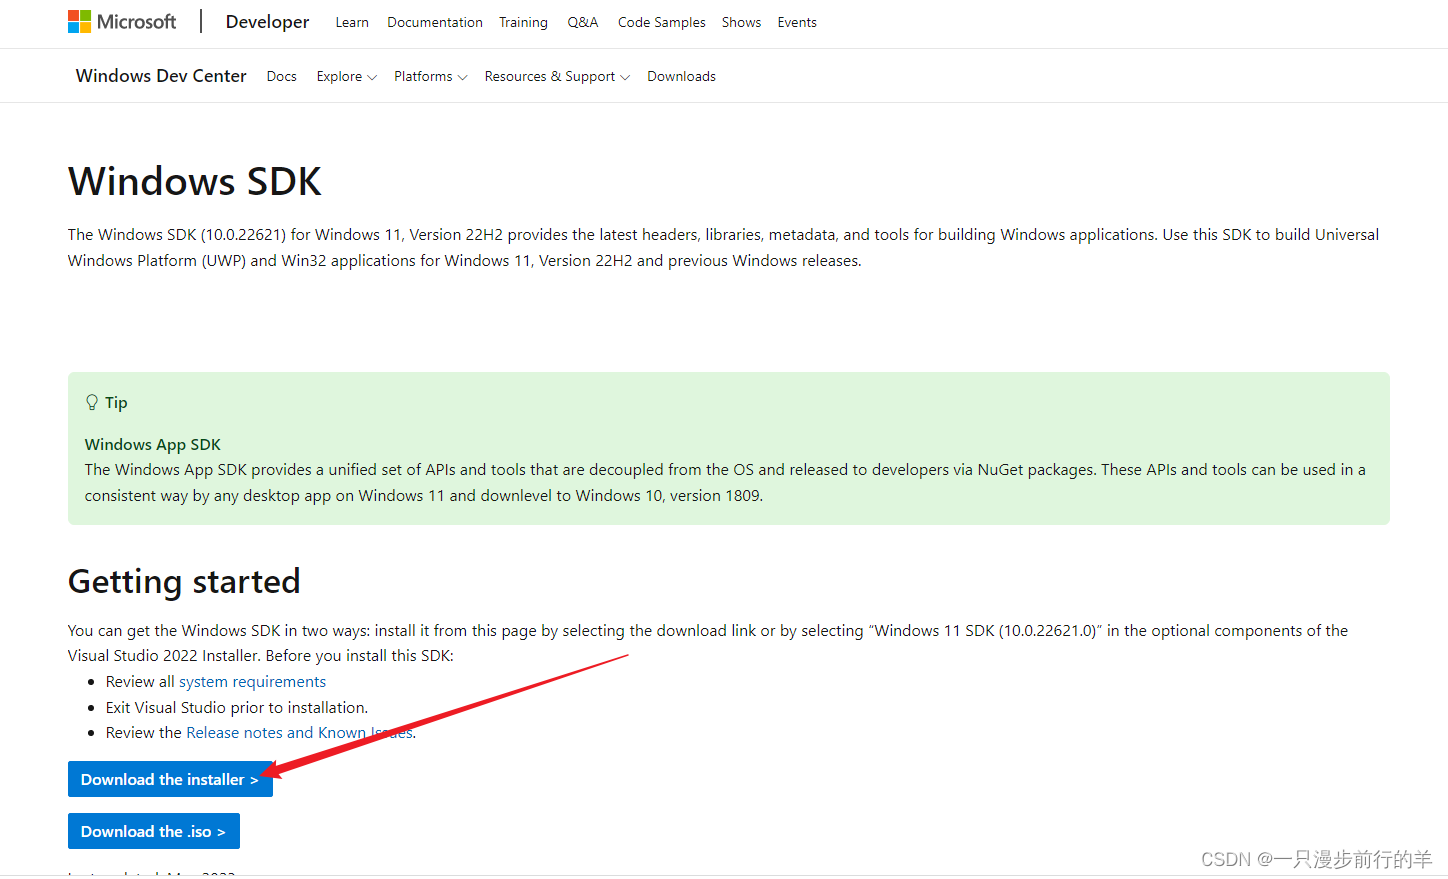Open the Training navigation link
Screen dimensions: 1448x879
coord(523,22)
